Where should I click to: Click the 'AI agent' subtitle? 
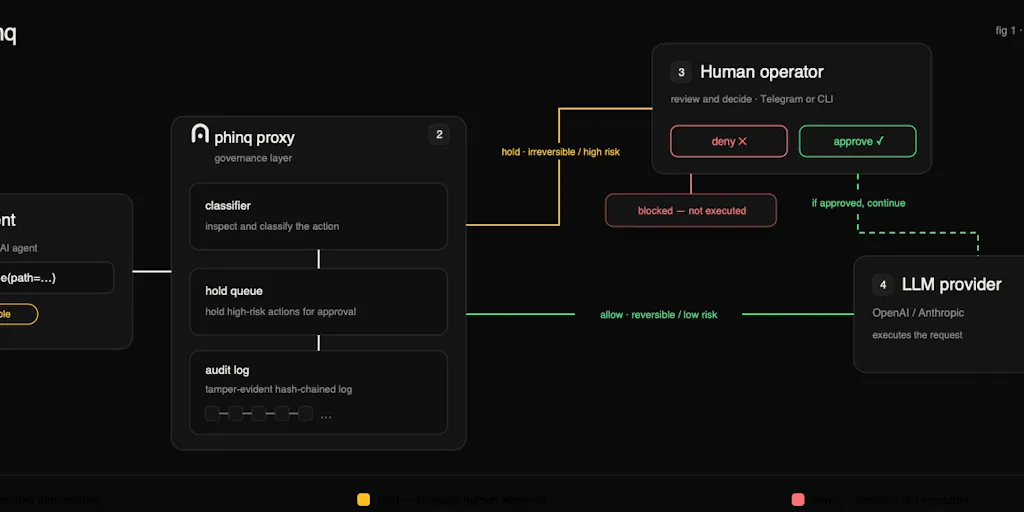pyautogui.click(x=19, y=248)
